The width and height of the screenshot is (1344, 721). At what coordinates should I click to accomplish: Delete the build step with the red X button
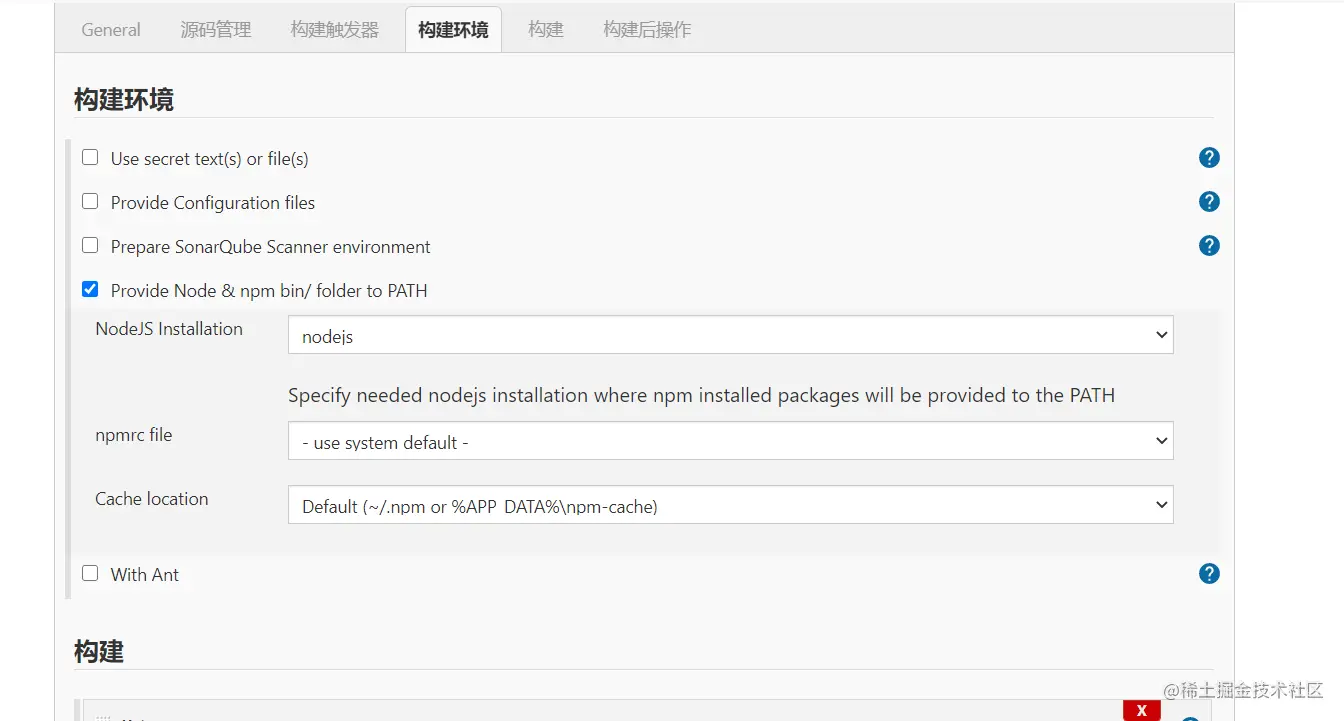pyautogui.click(x=1141, y=711)
